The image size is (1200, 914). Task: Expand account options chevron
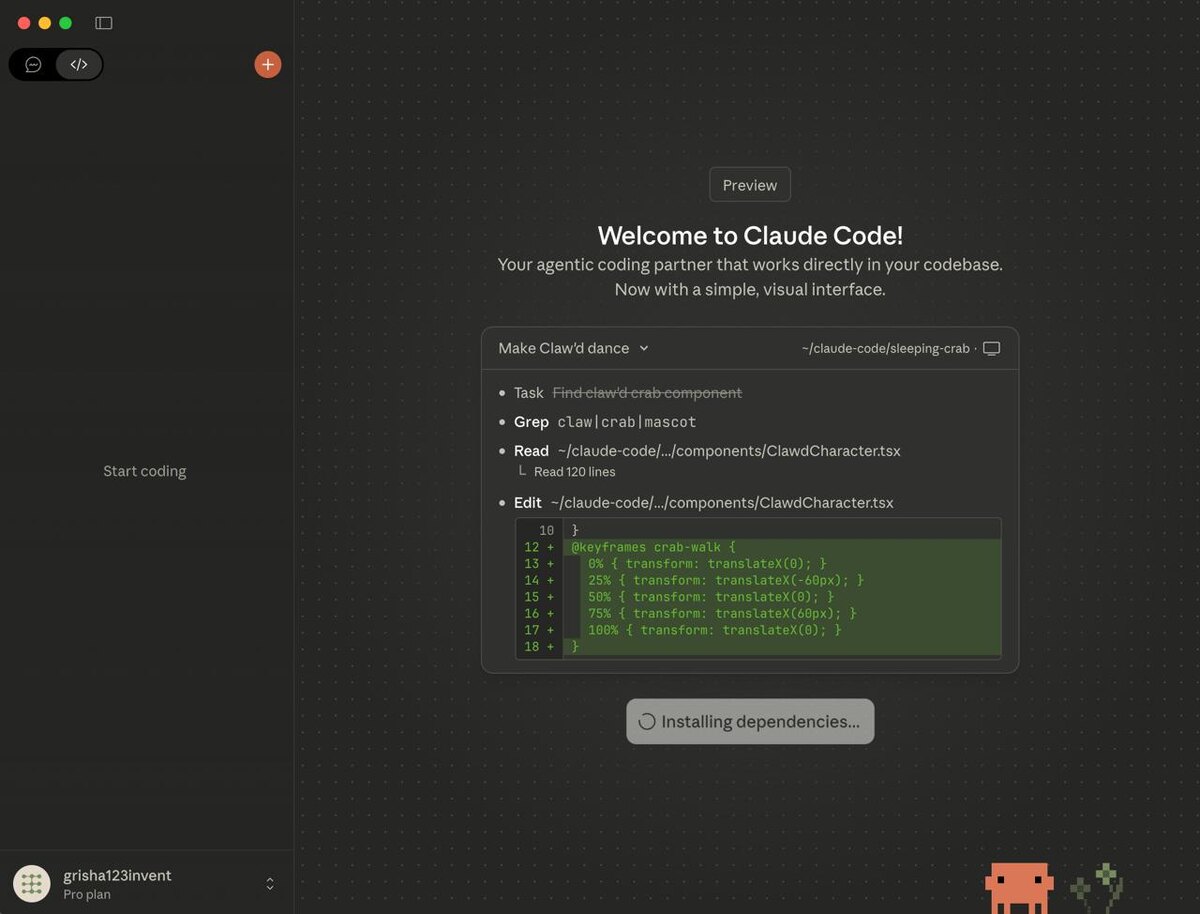coord(270,884)
